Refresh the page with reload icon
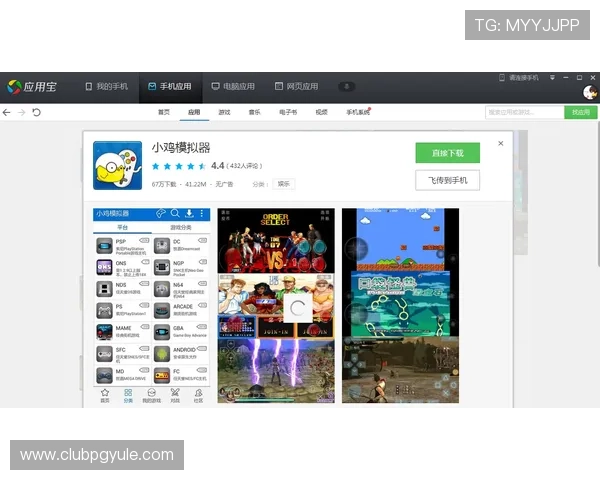 (x=36, y=113)
